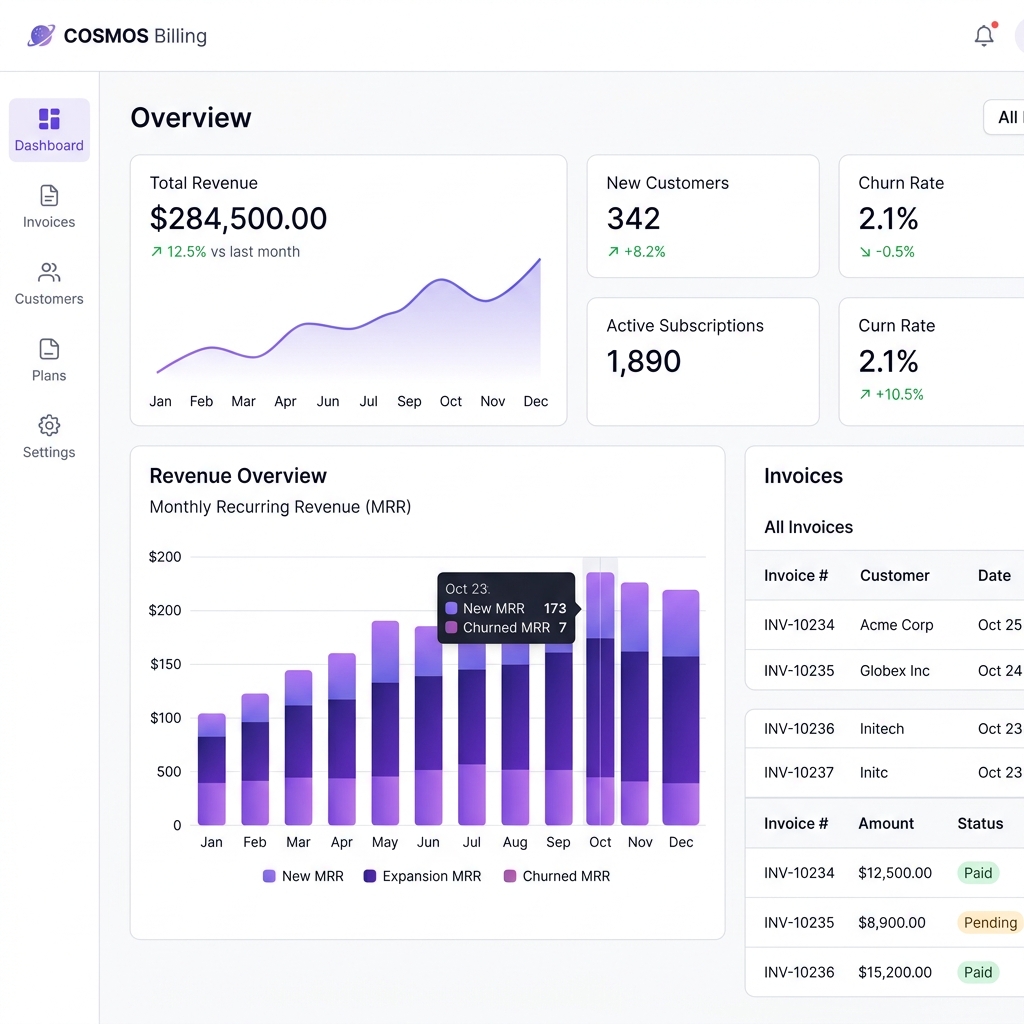Open the Total Revenue card amount
The height and width of the screenshot is (1024, 1024).
coord(238,219)
